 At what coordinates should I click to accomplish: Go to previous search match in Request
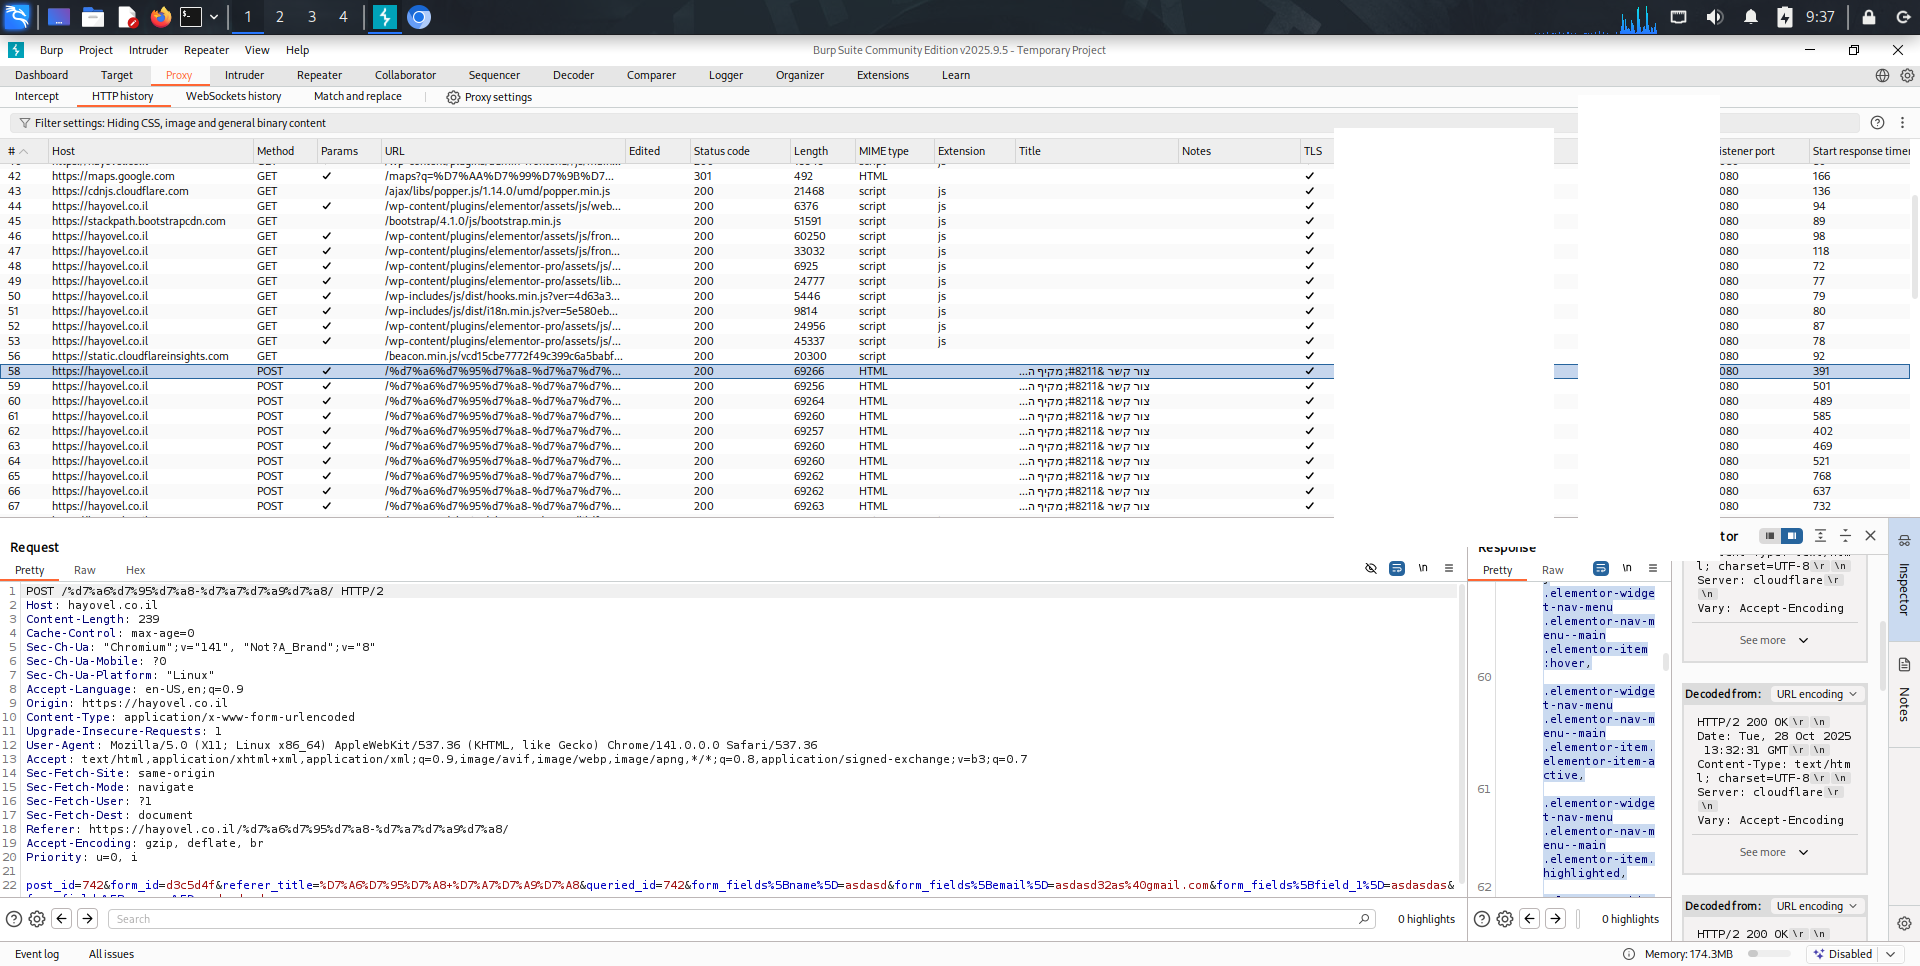point(62,919)
